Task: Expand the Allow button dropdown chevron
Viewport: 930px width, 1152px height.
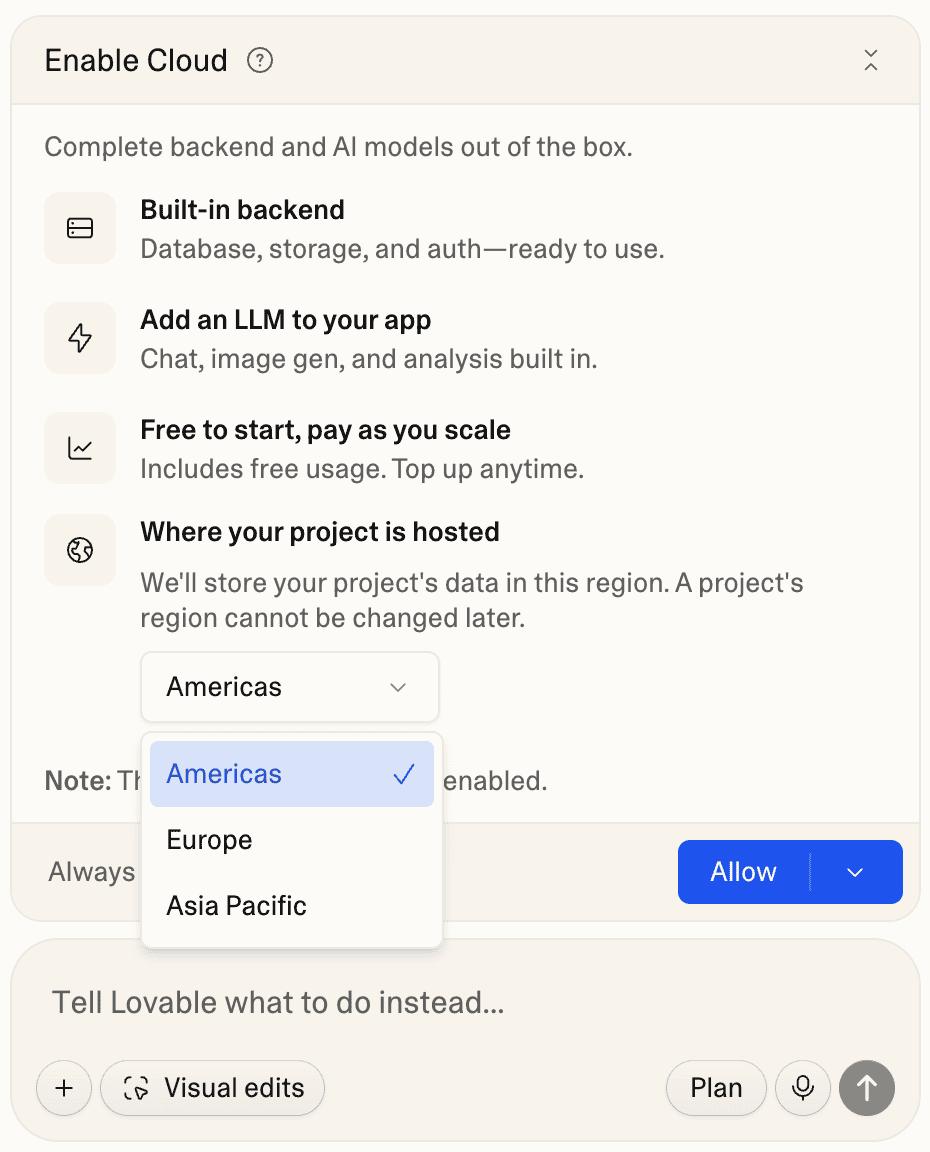Action: 855,872
